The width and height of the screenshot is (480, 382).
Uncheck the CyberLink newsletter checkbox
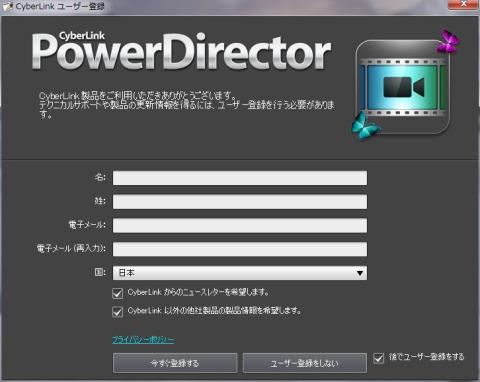point(117,293)
